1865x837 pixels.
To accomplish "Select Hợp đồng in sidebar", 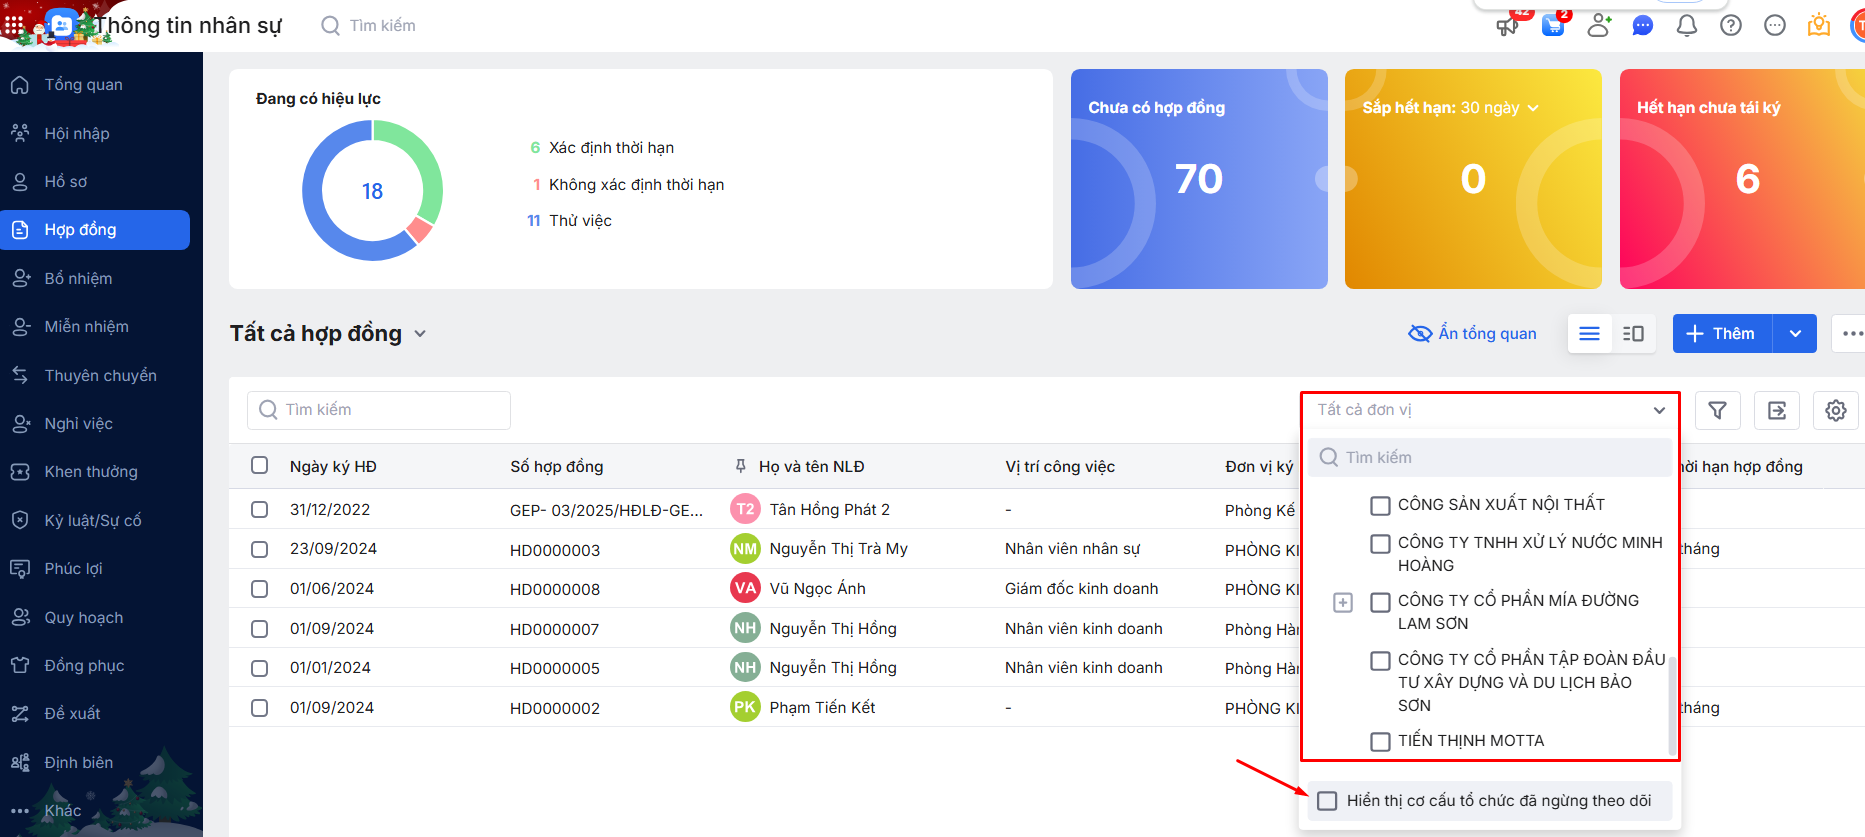I will click(x=95, y=230).
